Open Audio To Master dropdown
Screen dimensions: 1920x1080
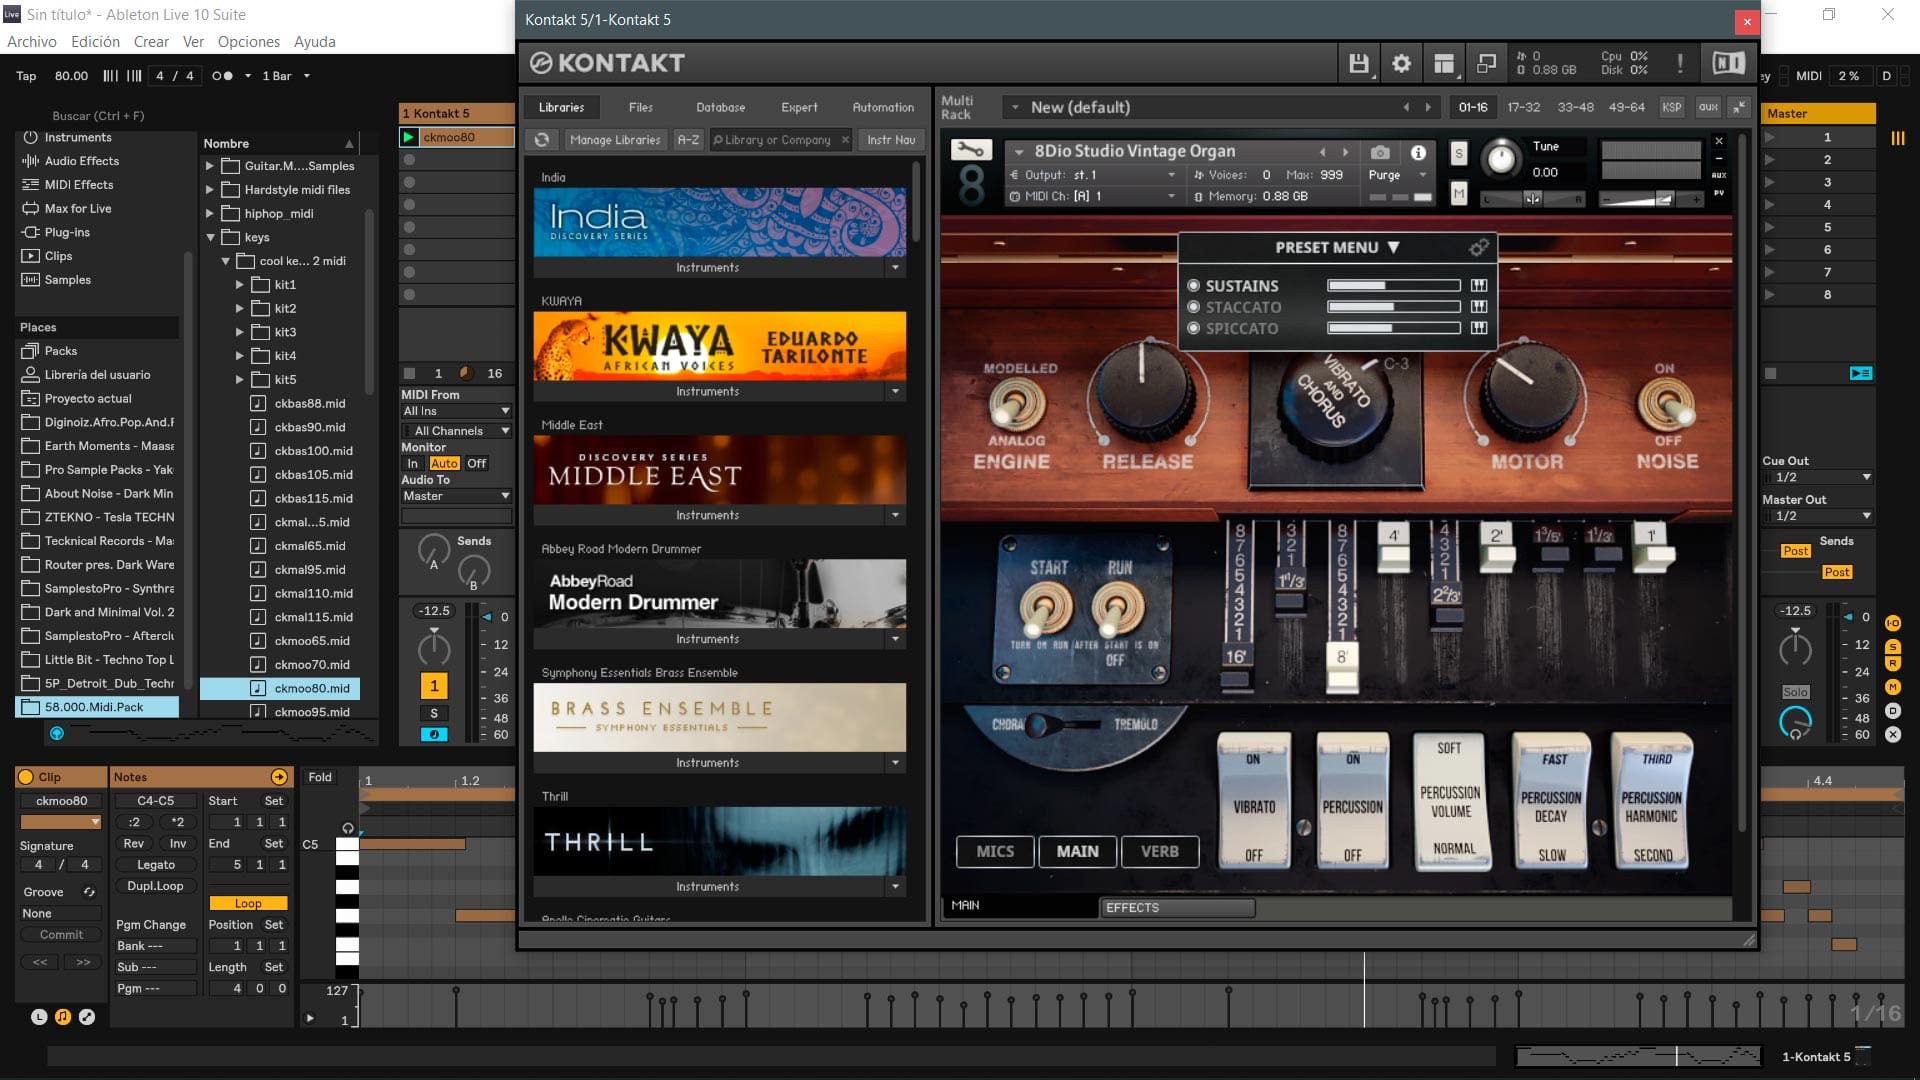456,496
